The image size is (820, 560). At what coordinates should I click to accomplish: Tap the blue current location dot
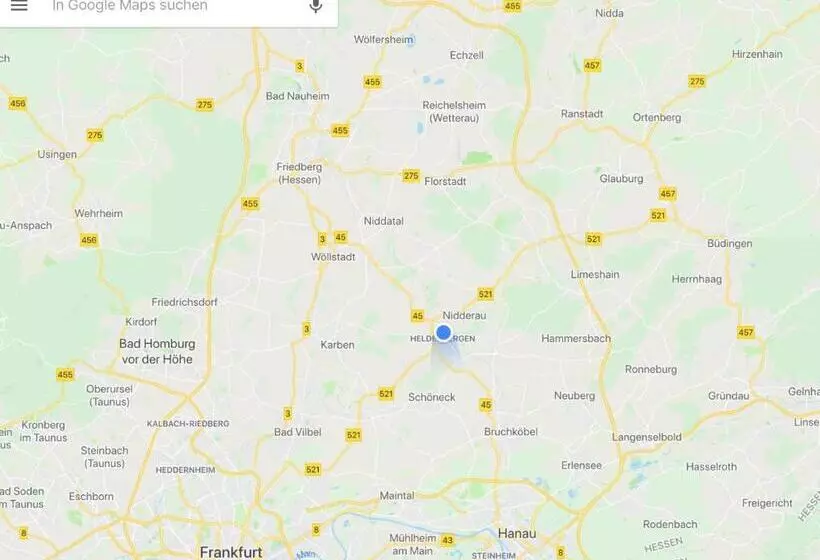point(443,332)
